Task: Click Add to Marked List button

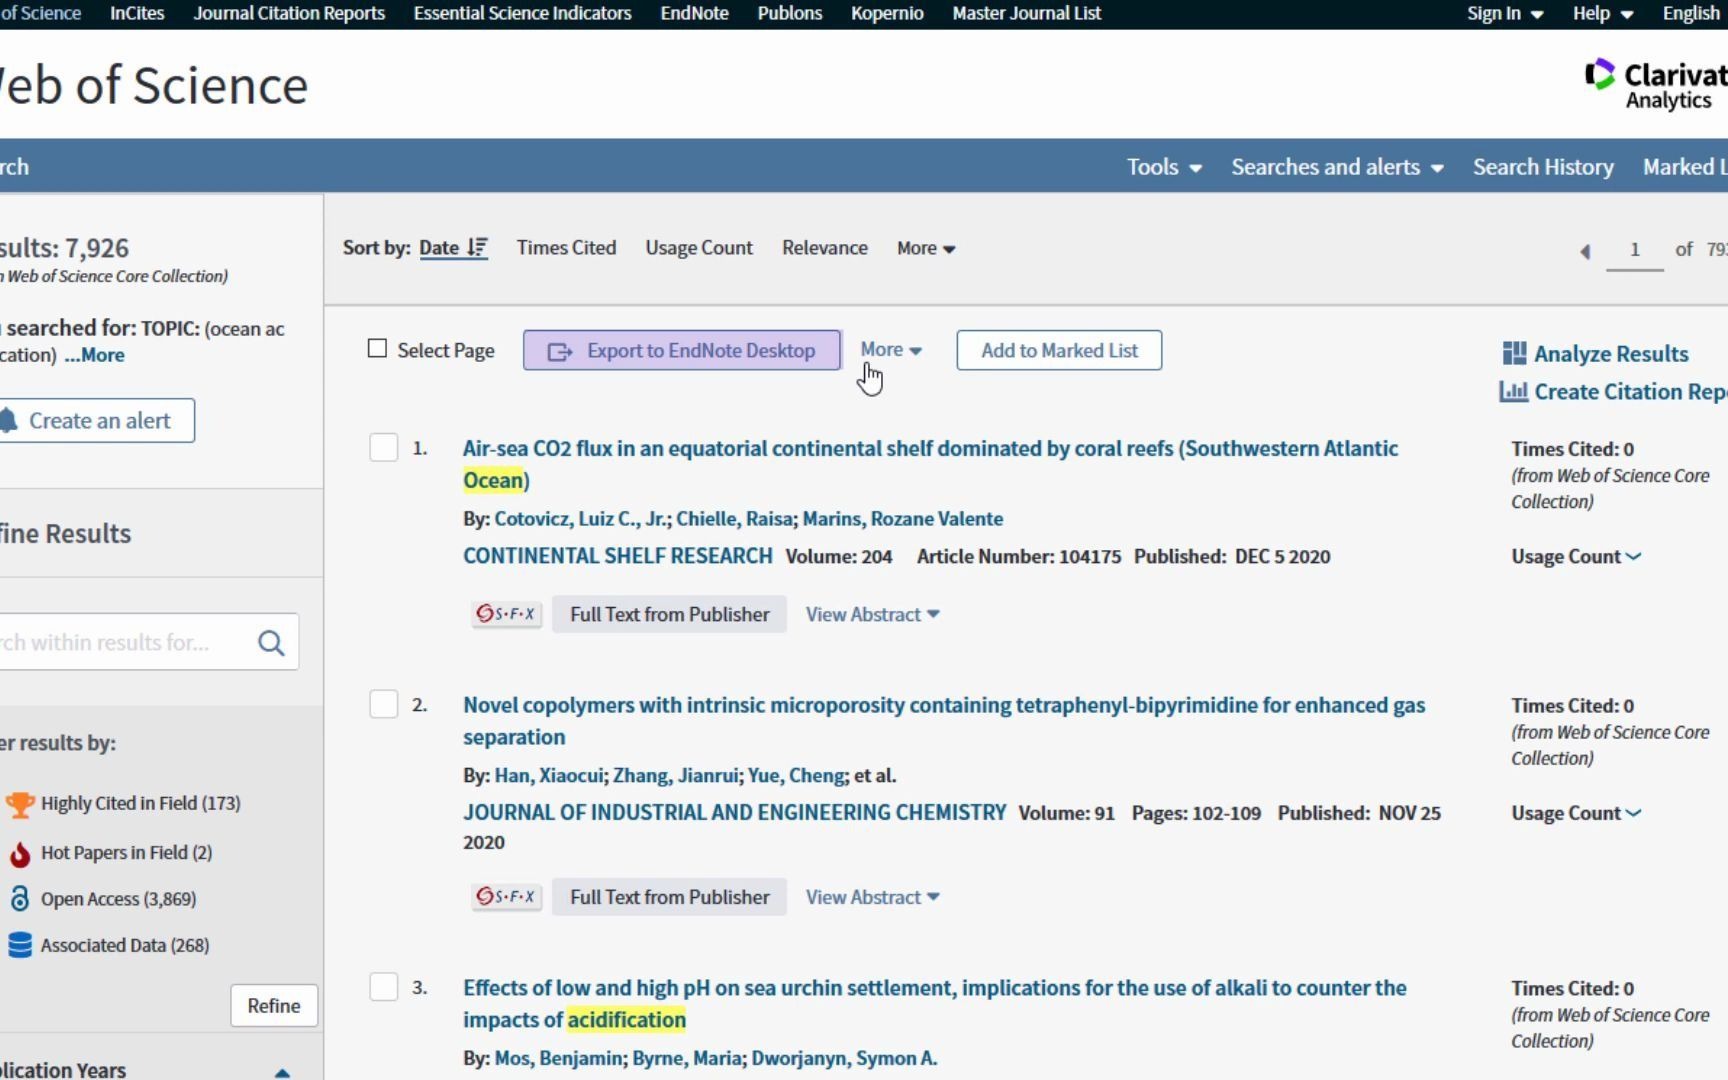Action: pos(1059,350)
